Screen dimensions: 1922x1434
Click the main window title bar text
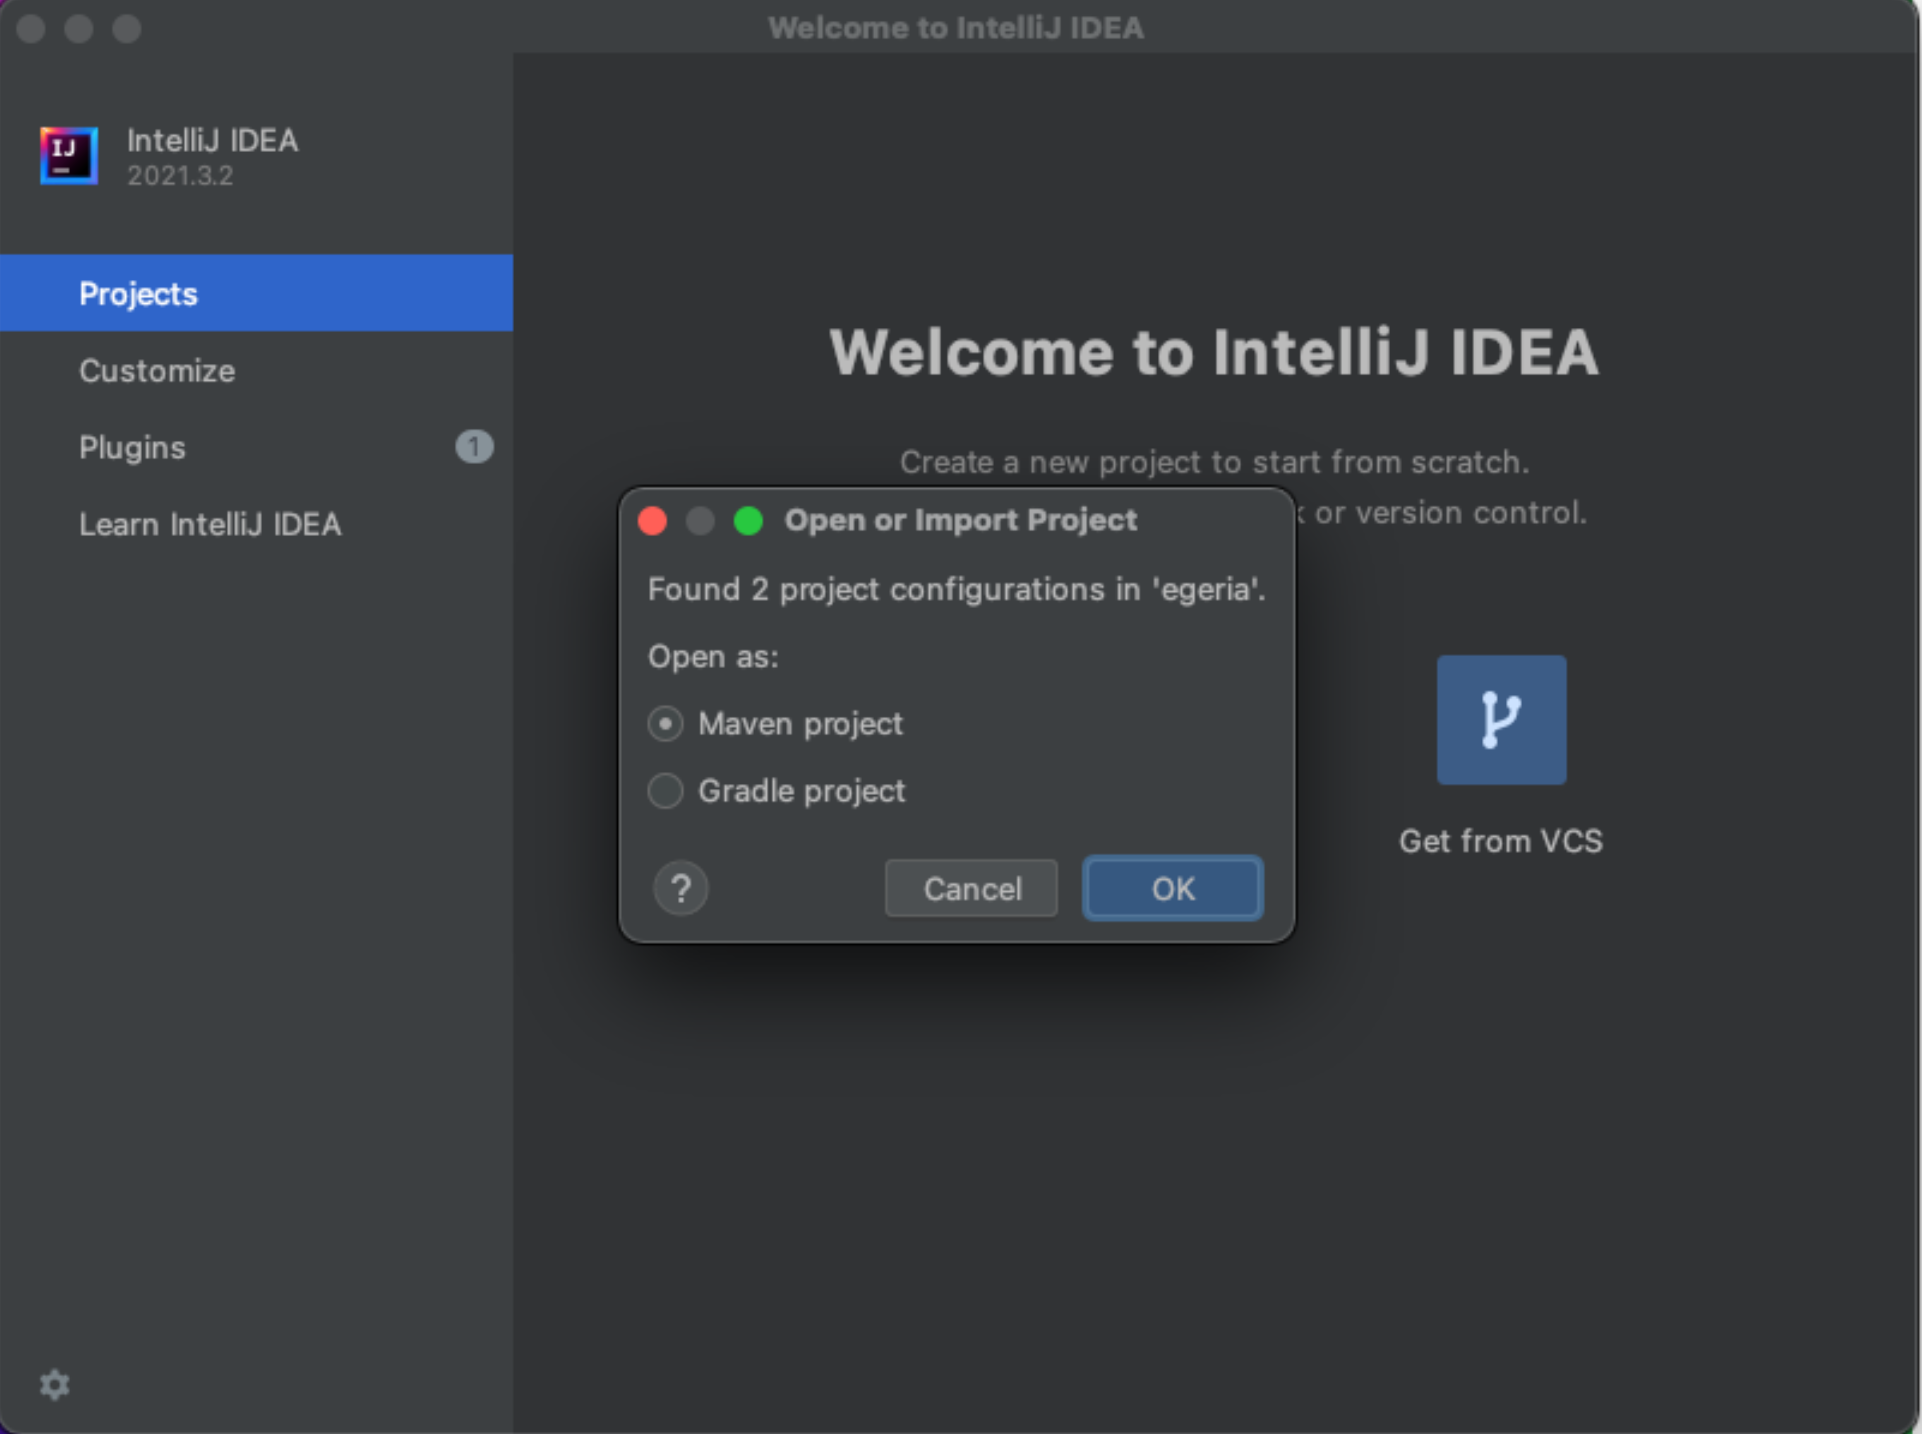(x=956, y=27)
